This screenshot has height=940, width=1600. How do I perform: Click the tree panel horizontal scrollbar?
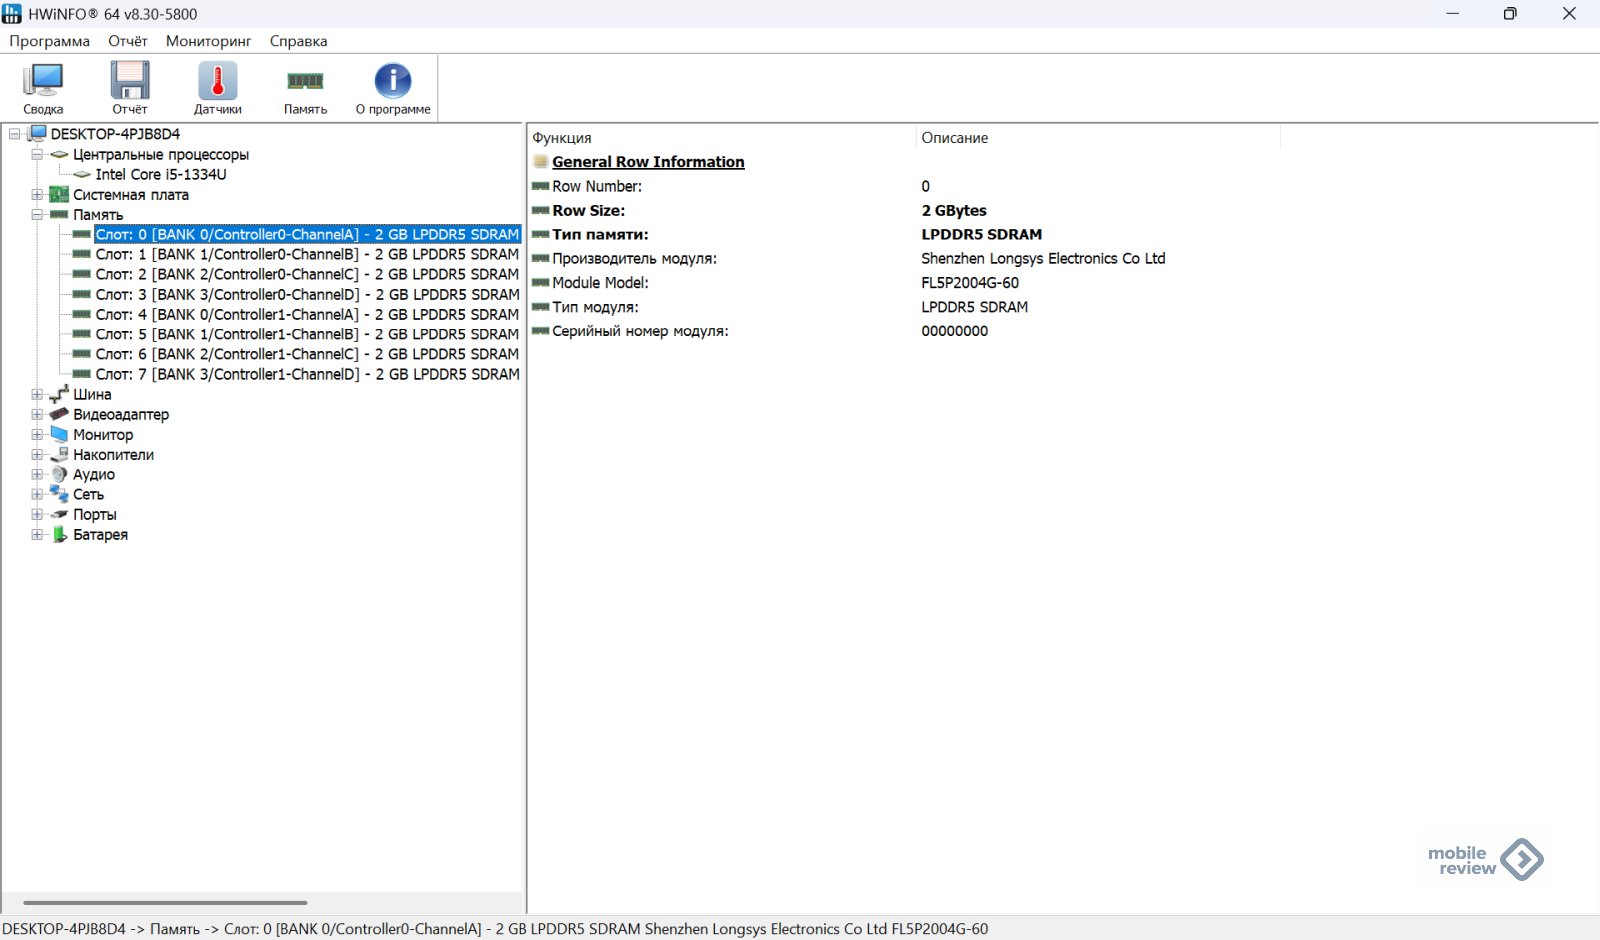pos(165,902)
